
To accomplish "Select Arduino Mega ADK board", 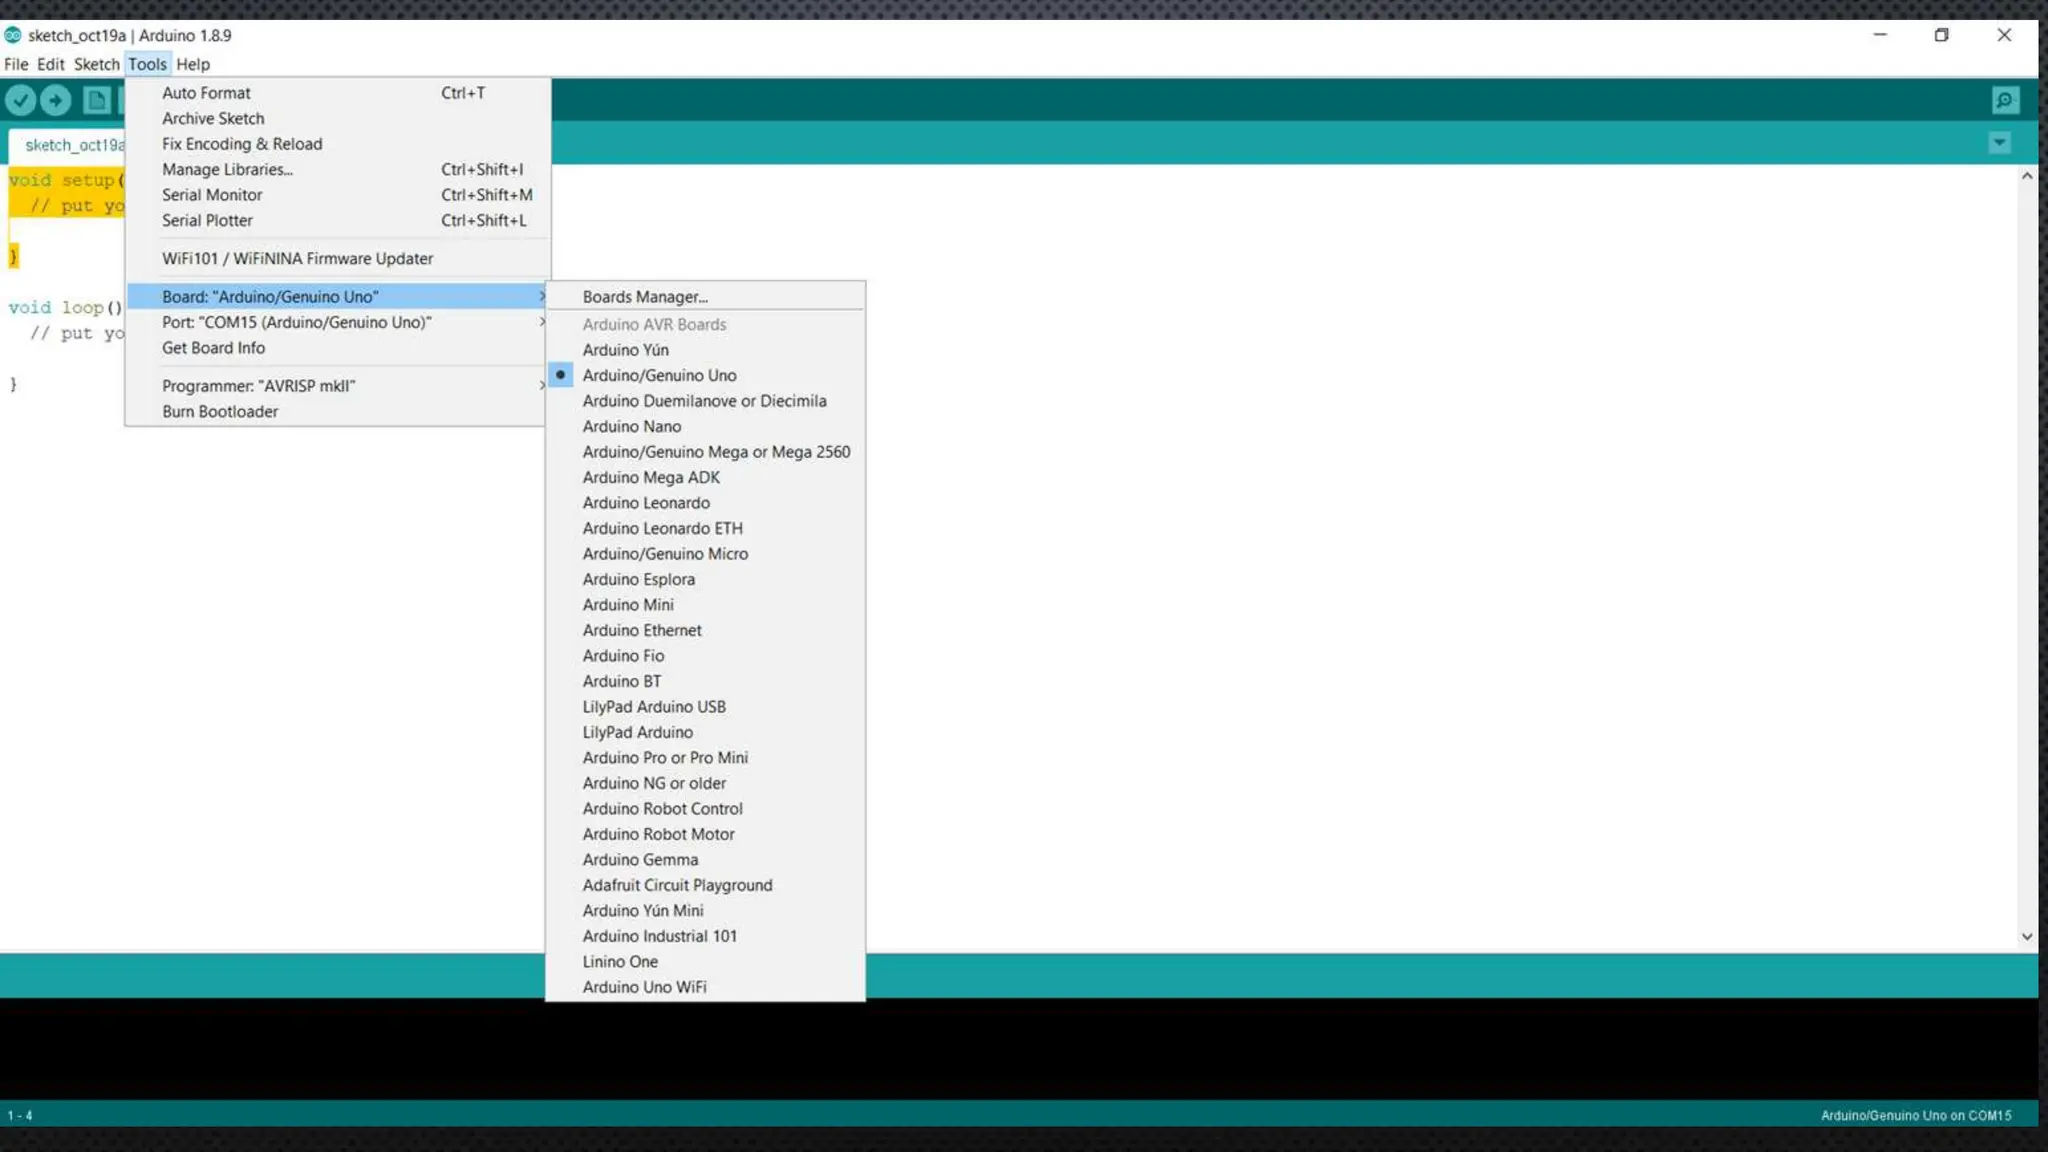I will click(x=705, y=477).
